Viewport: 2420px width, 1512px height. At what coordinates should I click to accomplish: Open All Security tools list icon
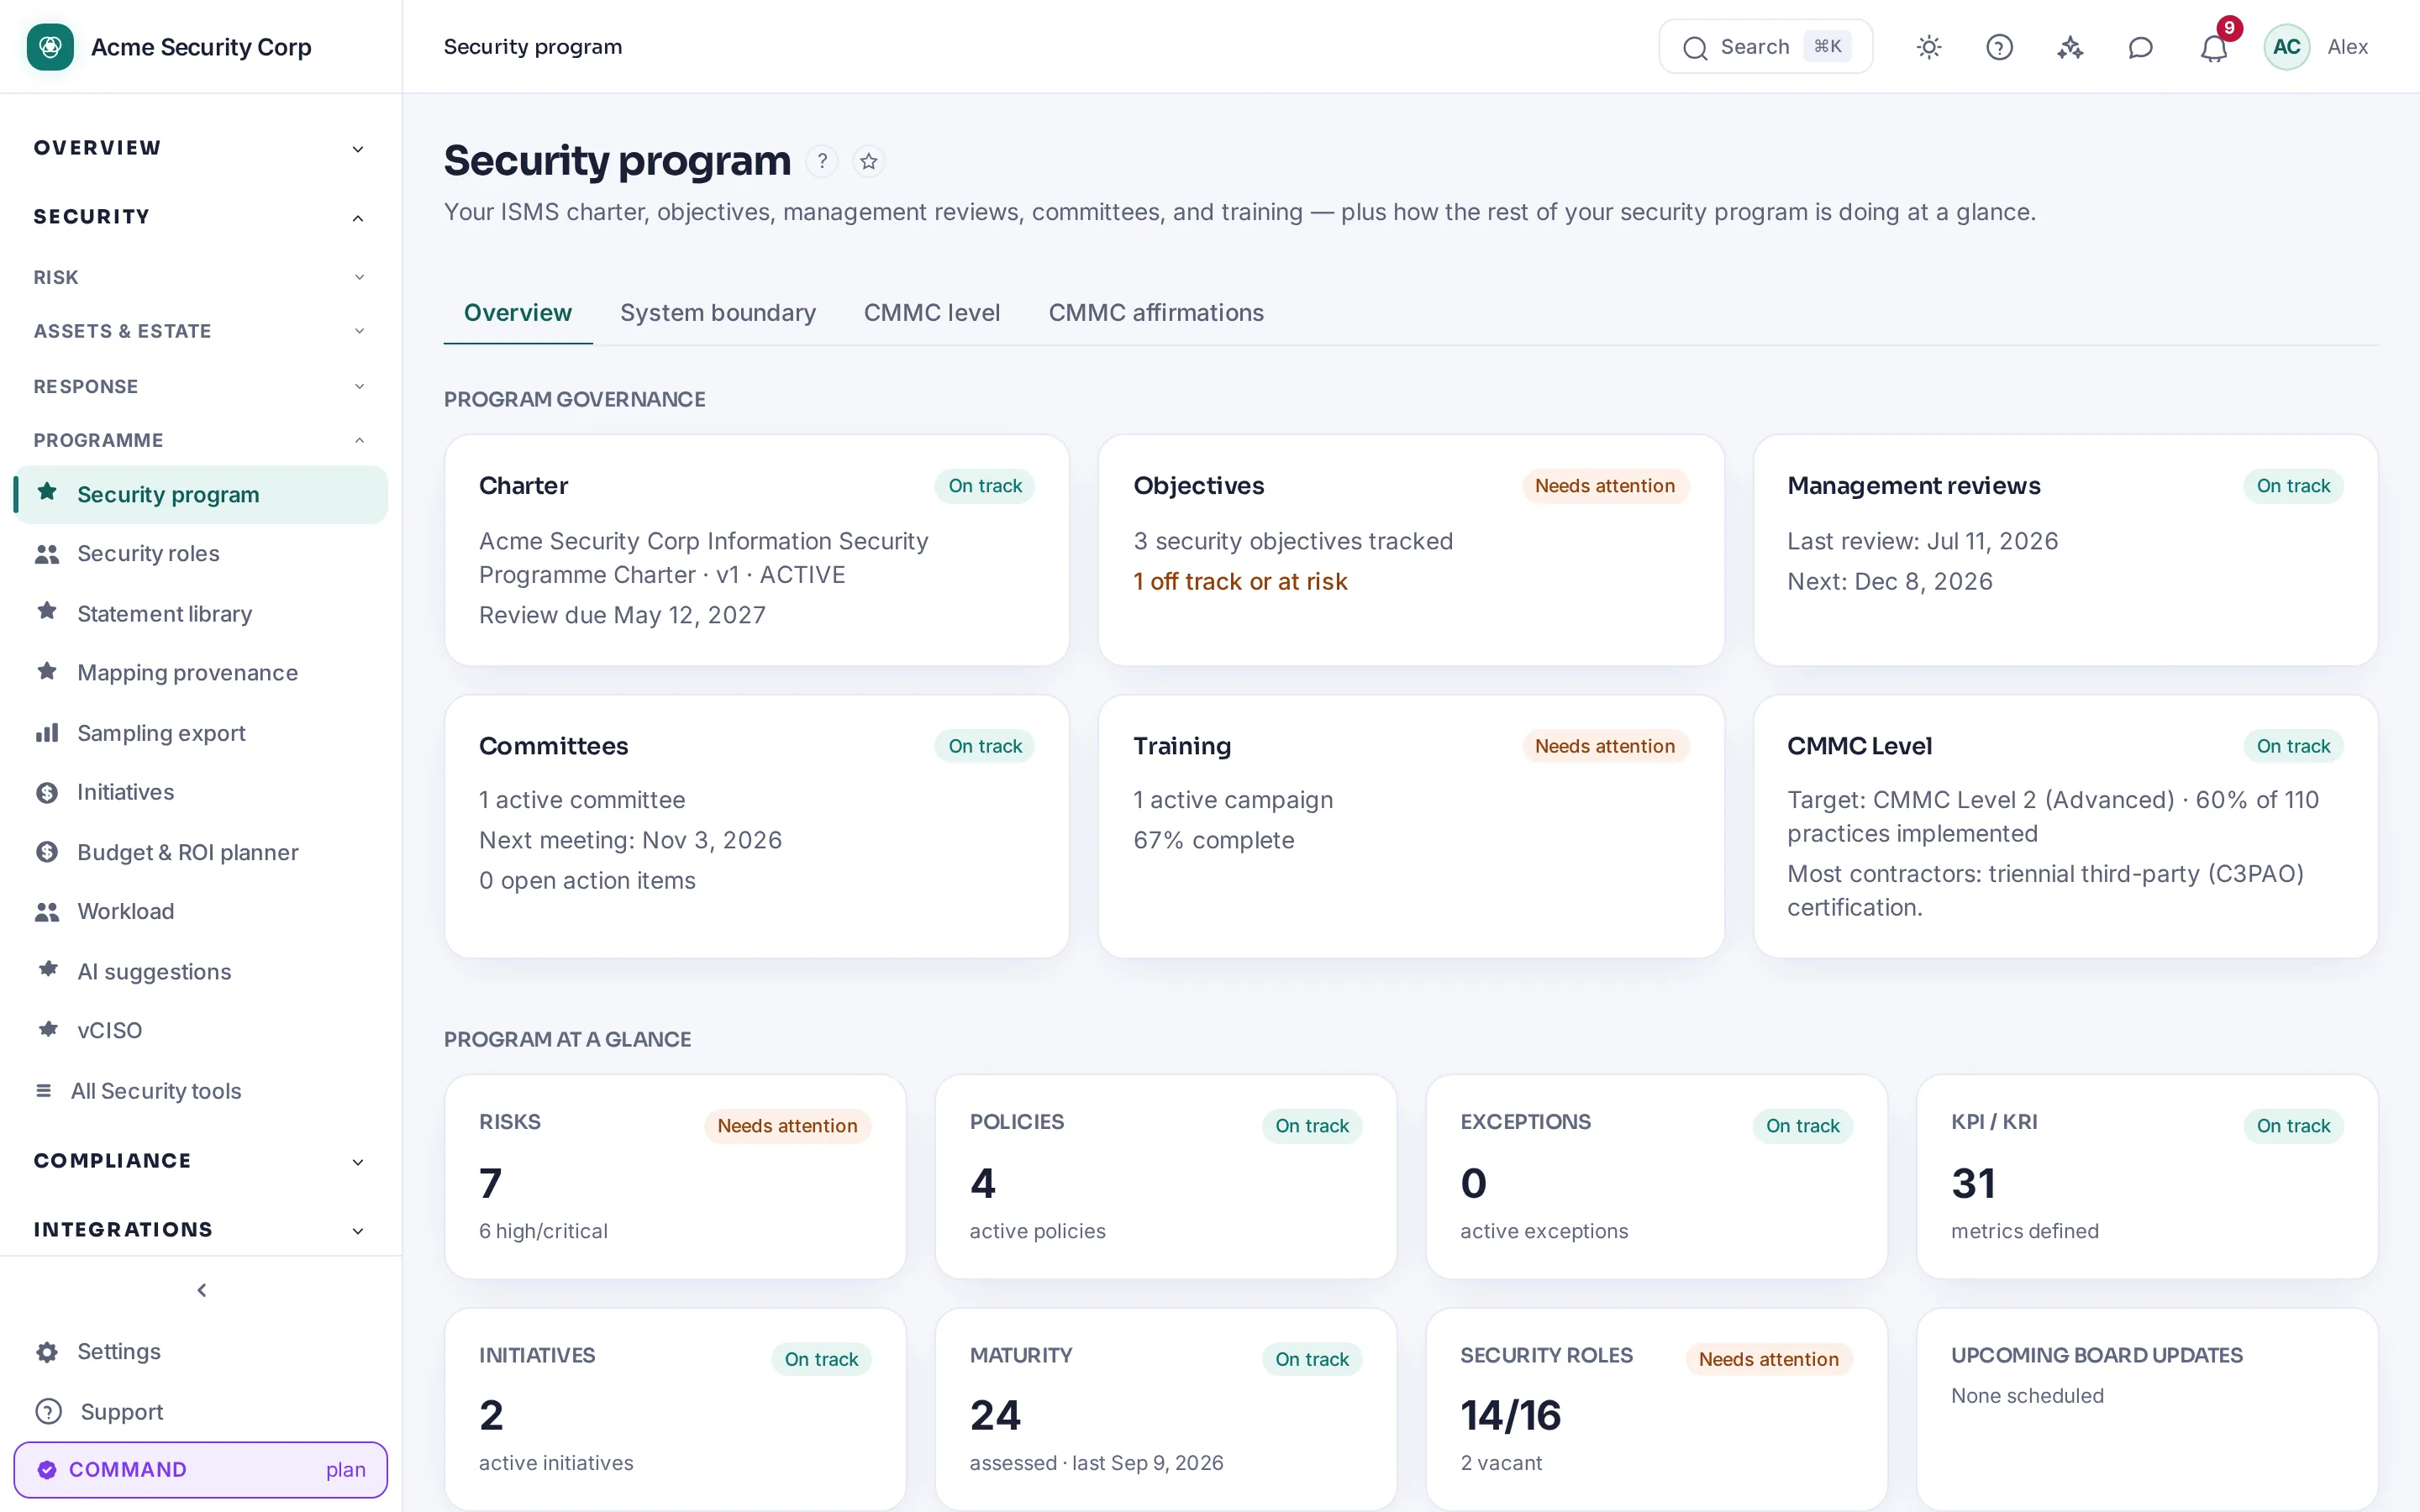point(43,1091)
